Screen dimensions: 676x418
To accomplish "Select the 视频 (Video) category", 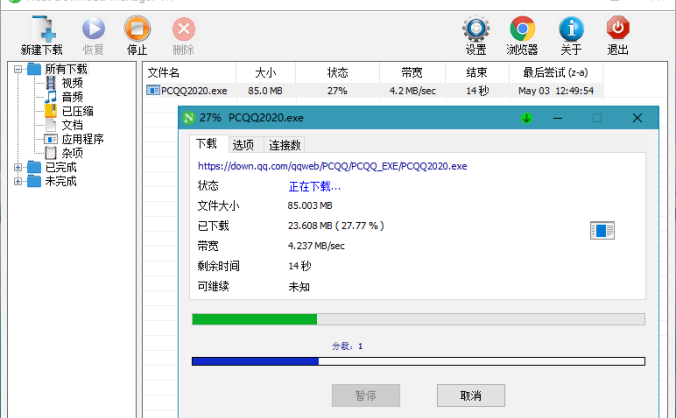I will [72, 83].
